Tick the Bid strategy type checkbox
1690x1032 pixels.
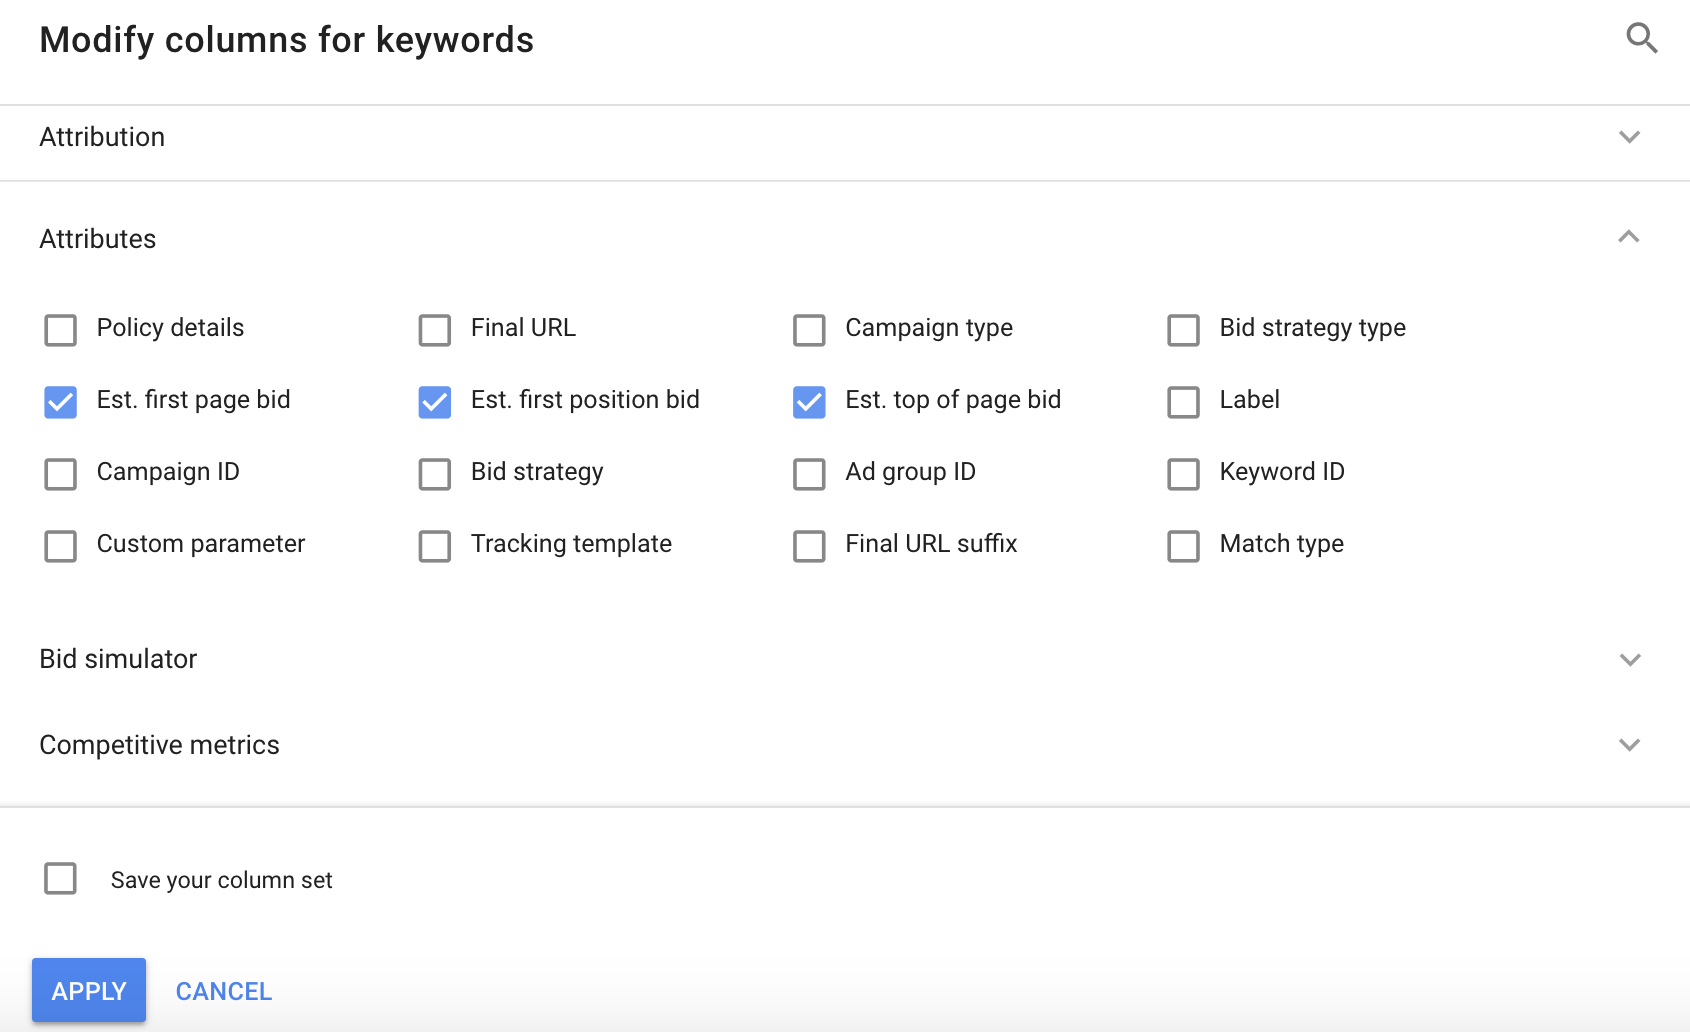click(x=1184, y=330)
